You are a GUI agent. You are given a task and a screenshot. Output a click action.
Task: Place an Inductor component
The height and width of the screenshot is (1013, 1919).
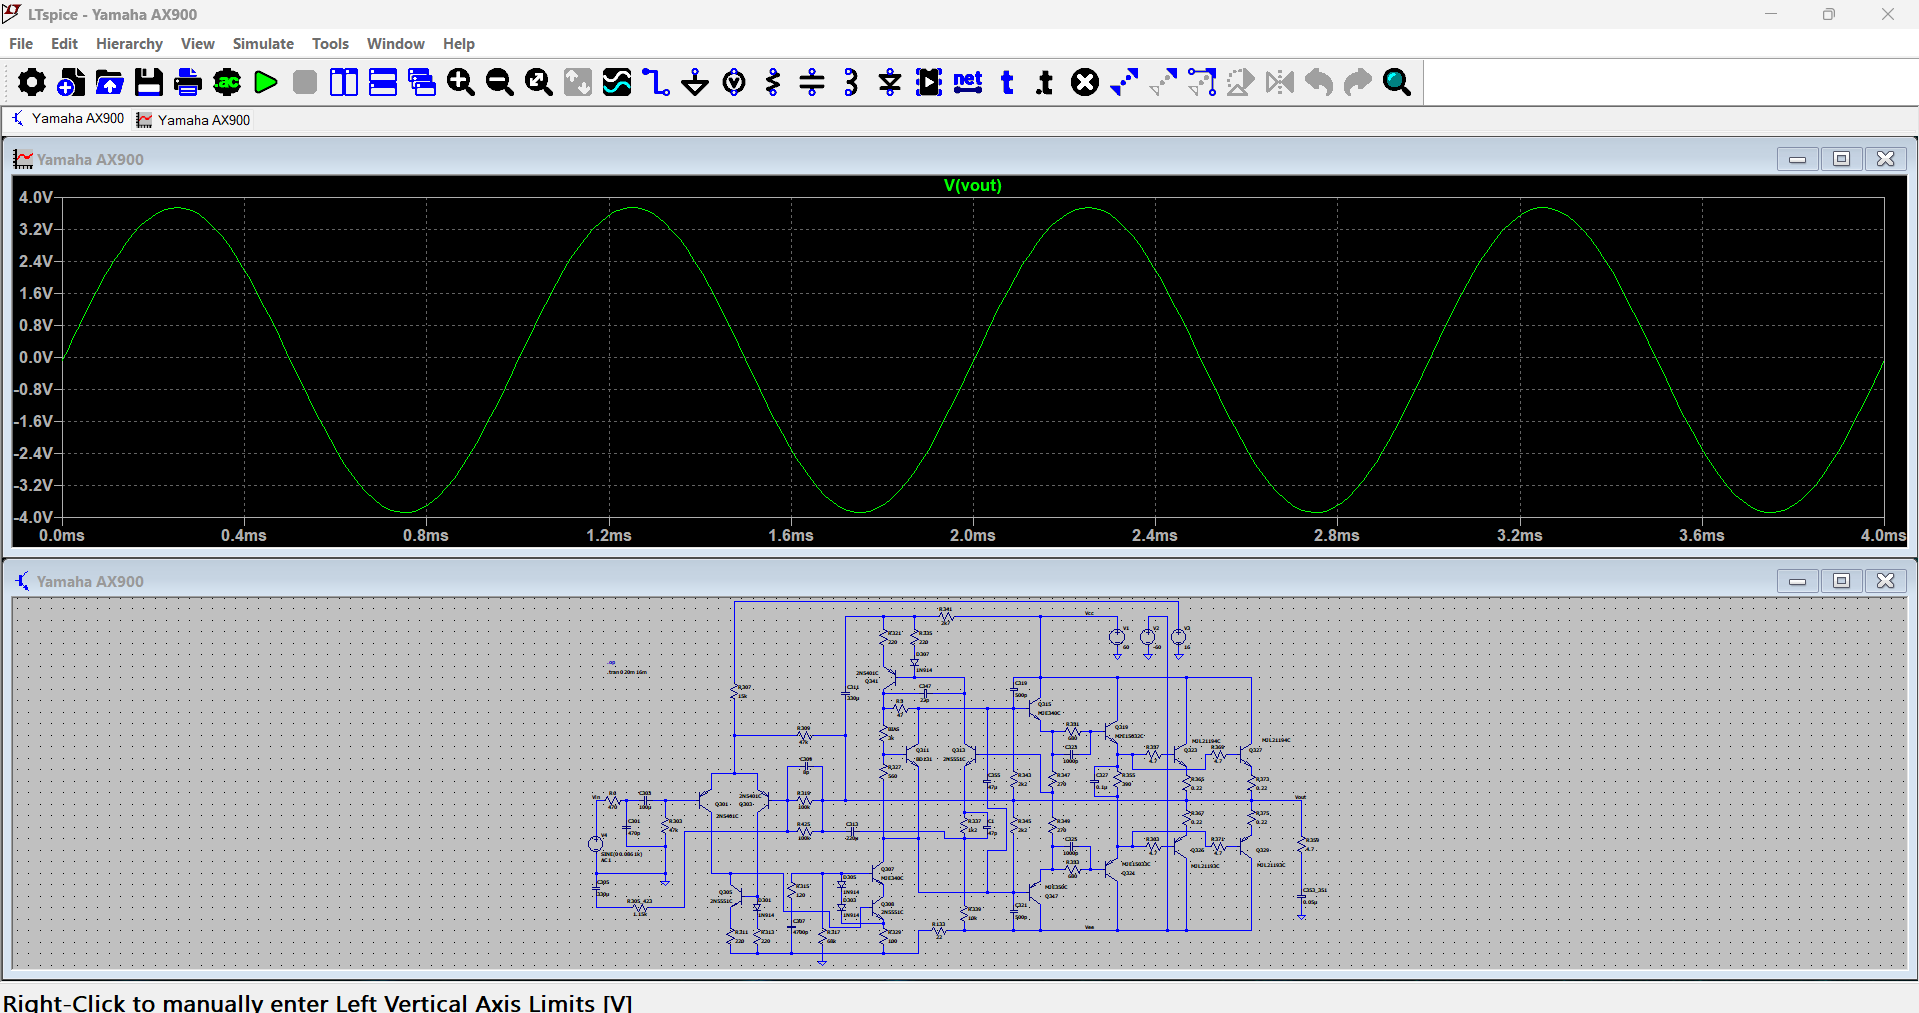tap(851, 82)
